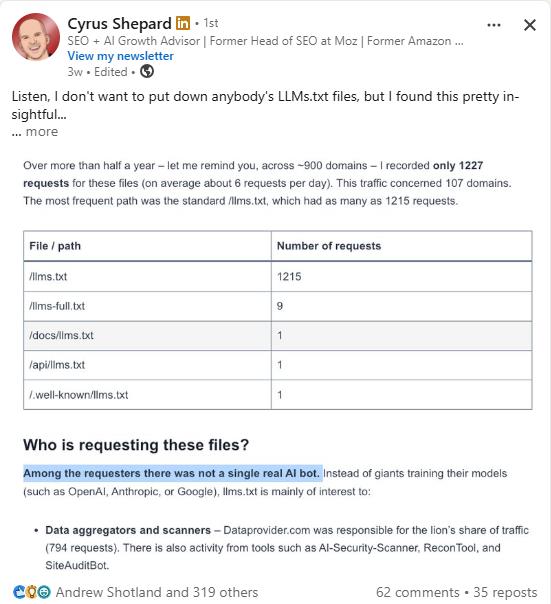Click the "/llms.txt" table row
The height and width of the screenshot is (604, 551).
tap(277, 277)
